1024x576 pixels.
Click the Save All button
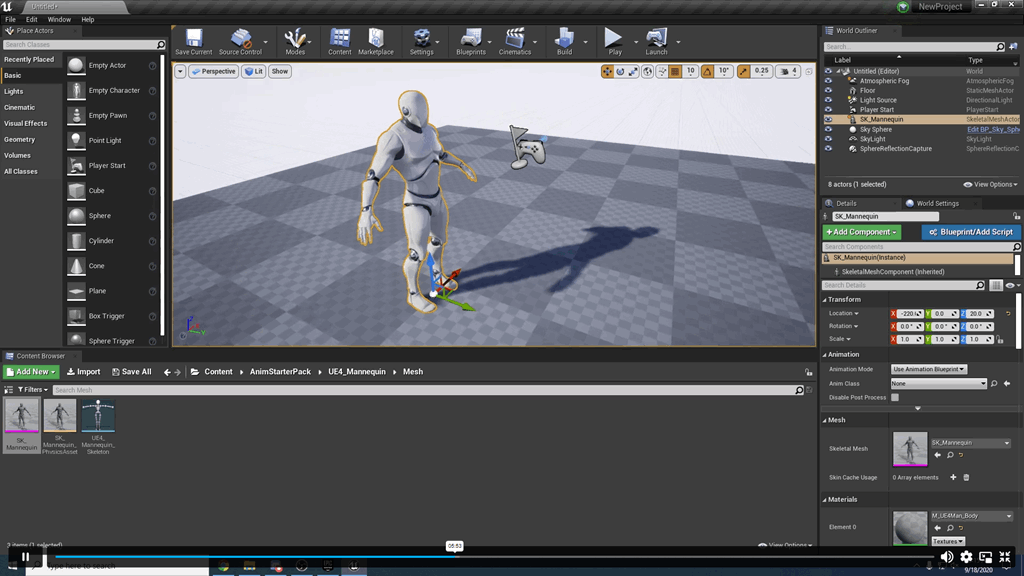[131, 372]
